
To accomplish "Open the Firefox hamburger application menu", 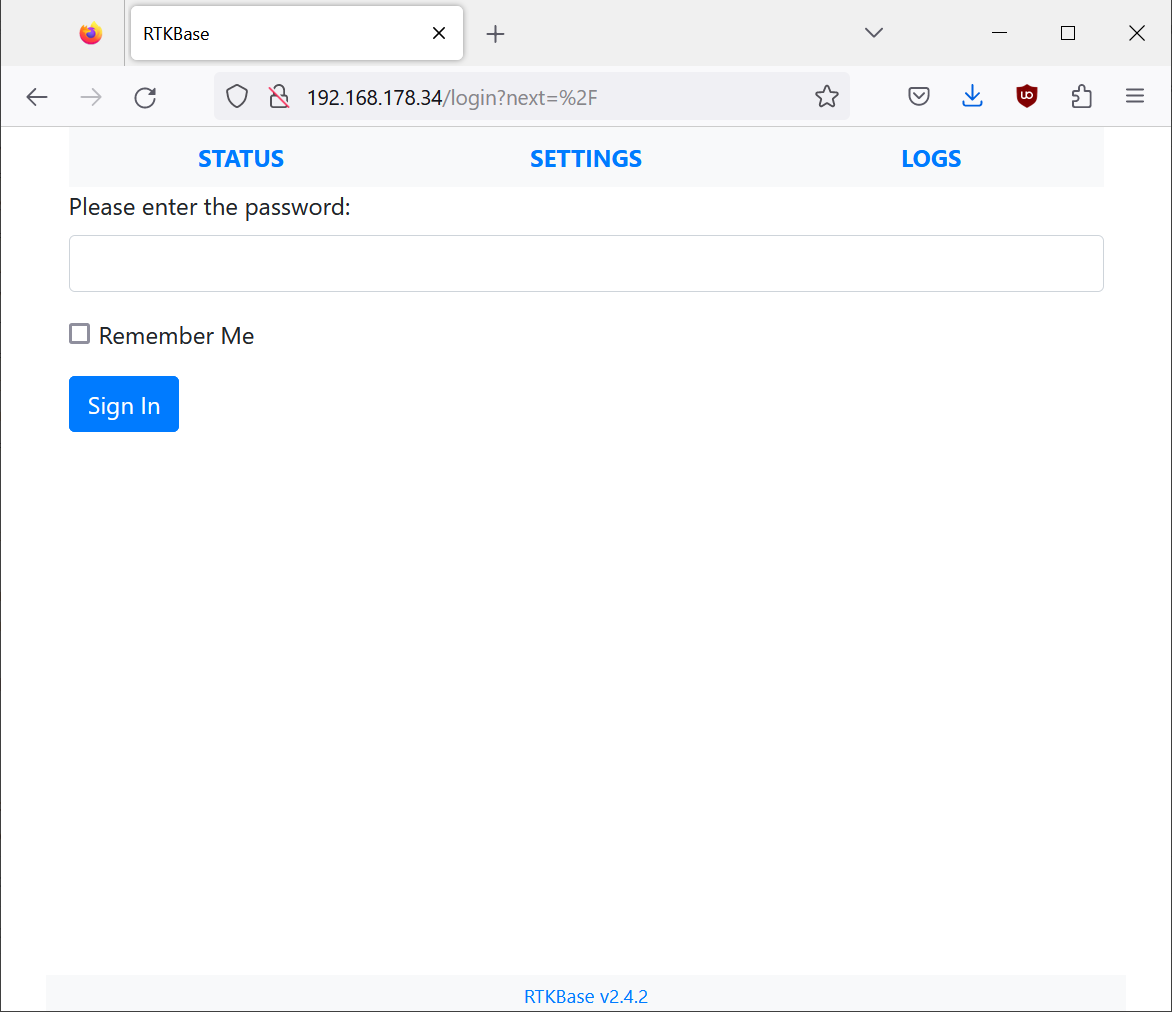I will [1134, 97].
